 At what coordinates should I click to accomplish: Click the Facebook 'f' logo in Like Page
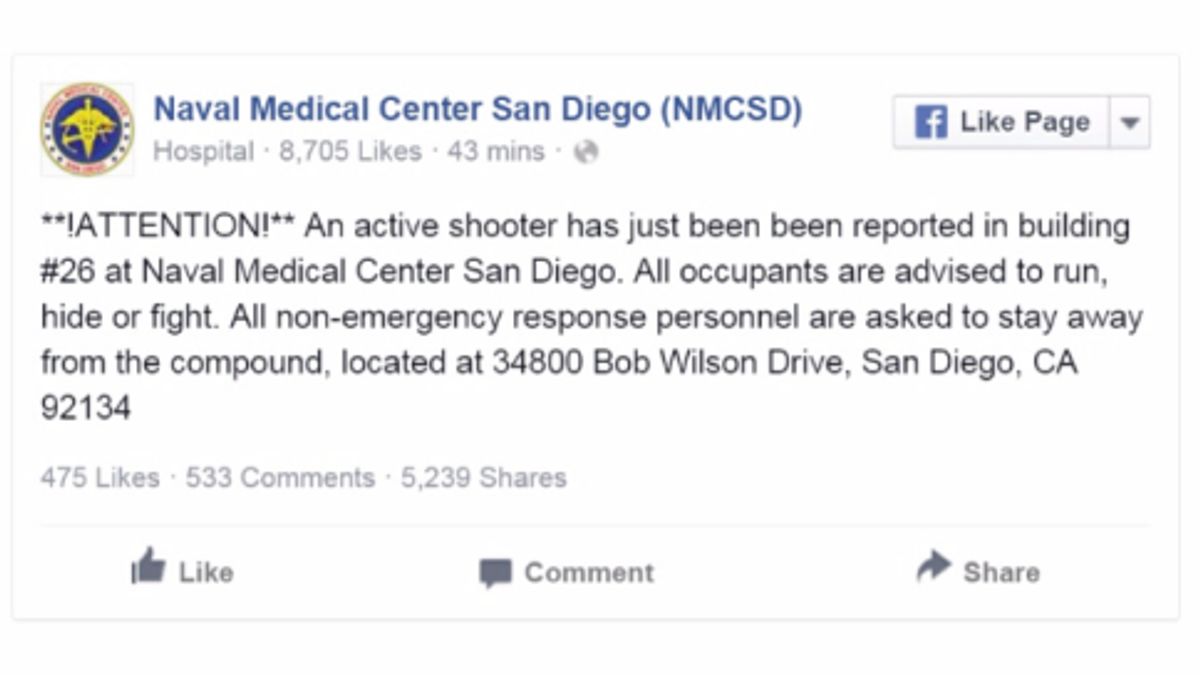click(x=930, y=123)
